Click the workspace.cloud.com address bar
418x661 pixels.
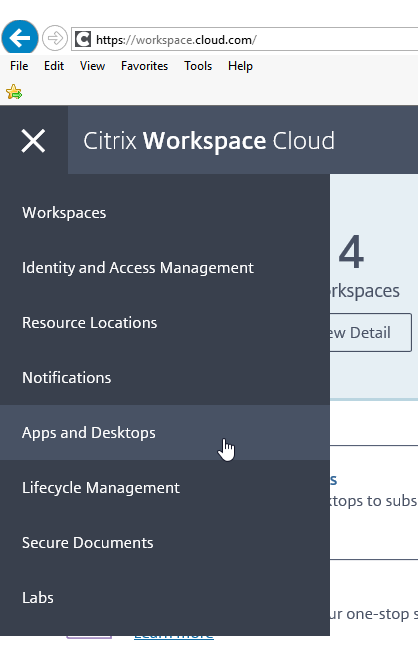pos(245,40)
